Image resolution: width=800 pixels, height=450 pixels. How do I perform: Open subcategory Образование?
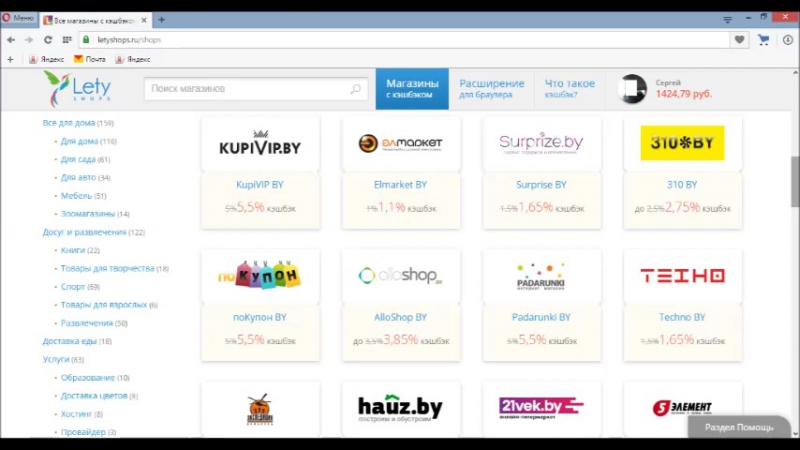[88, 378]
